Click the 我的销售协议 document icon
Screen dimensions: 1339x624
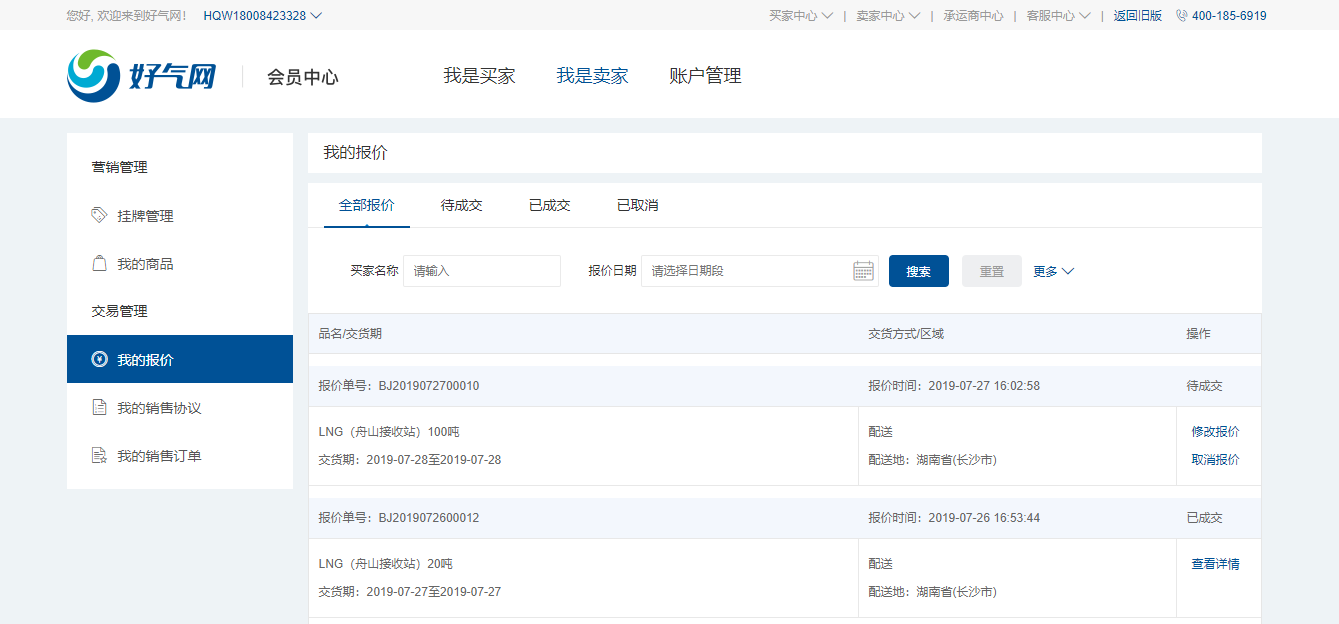point(99,407)
